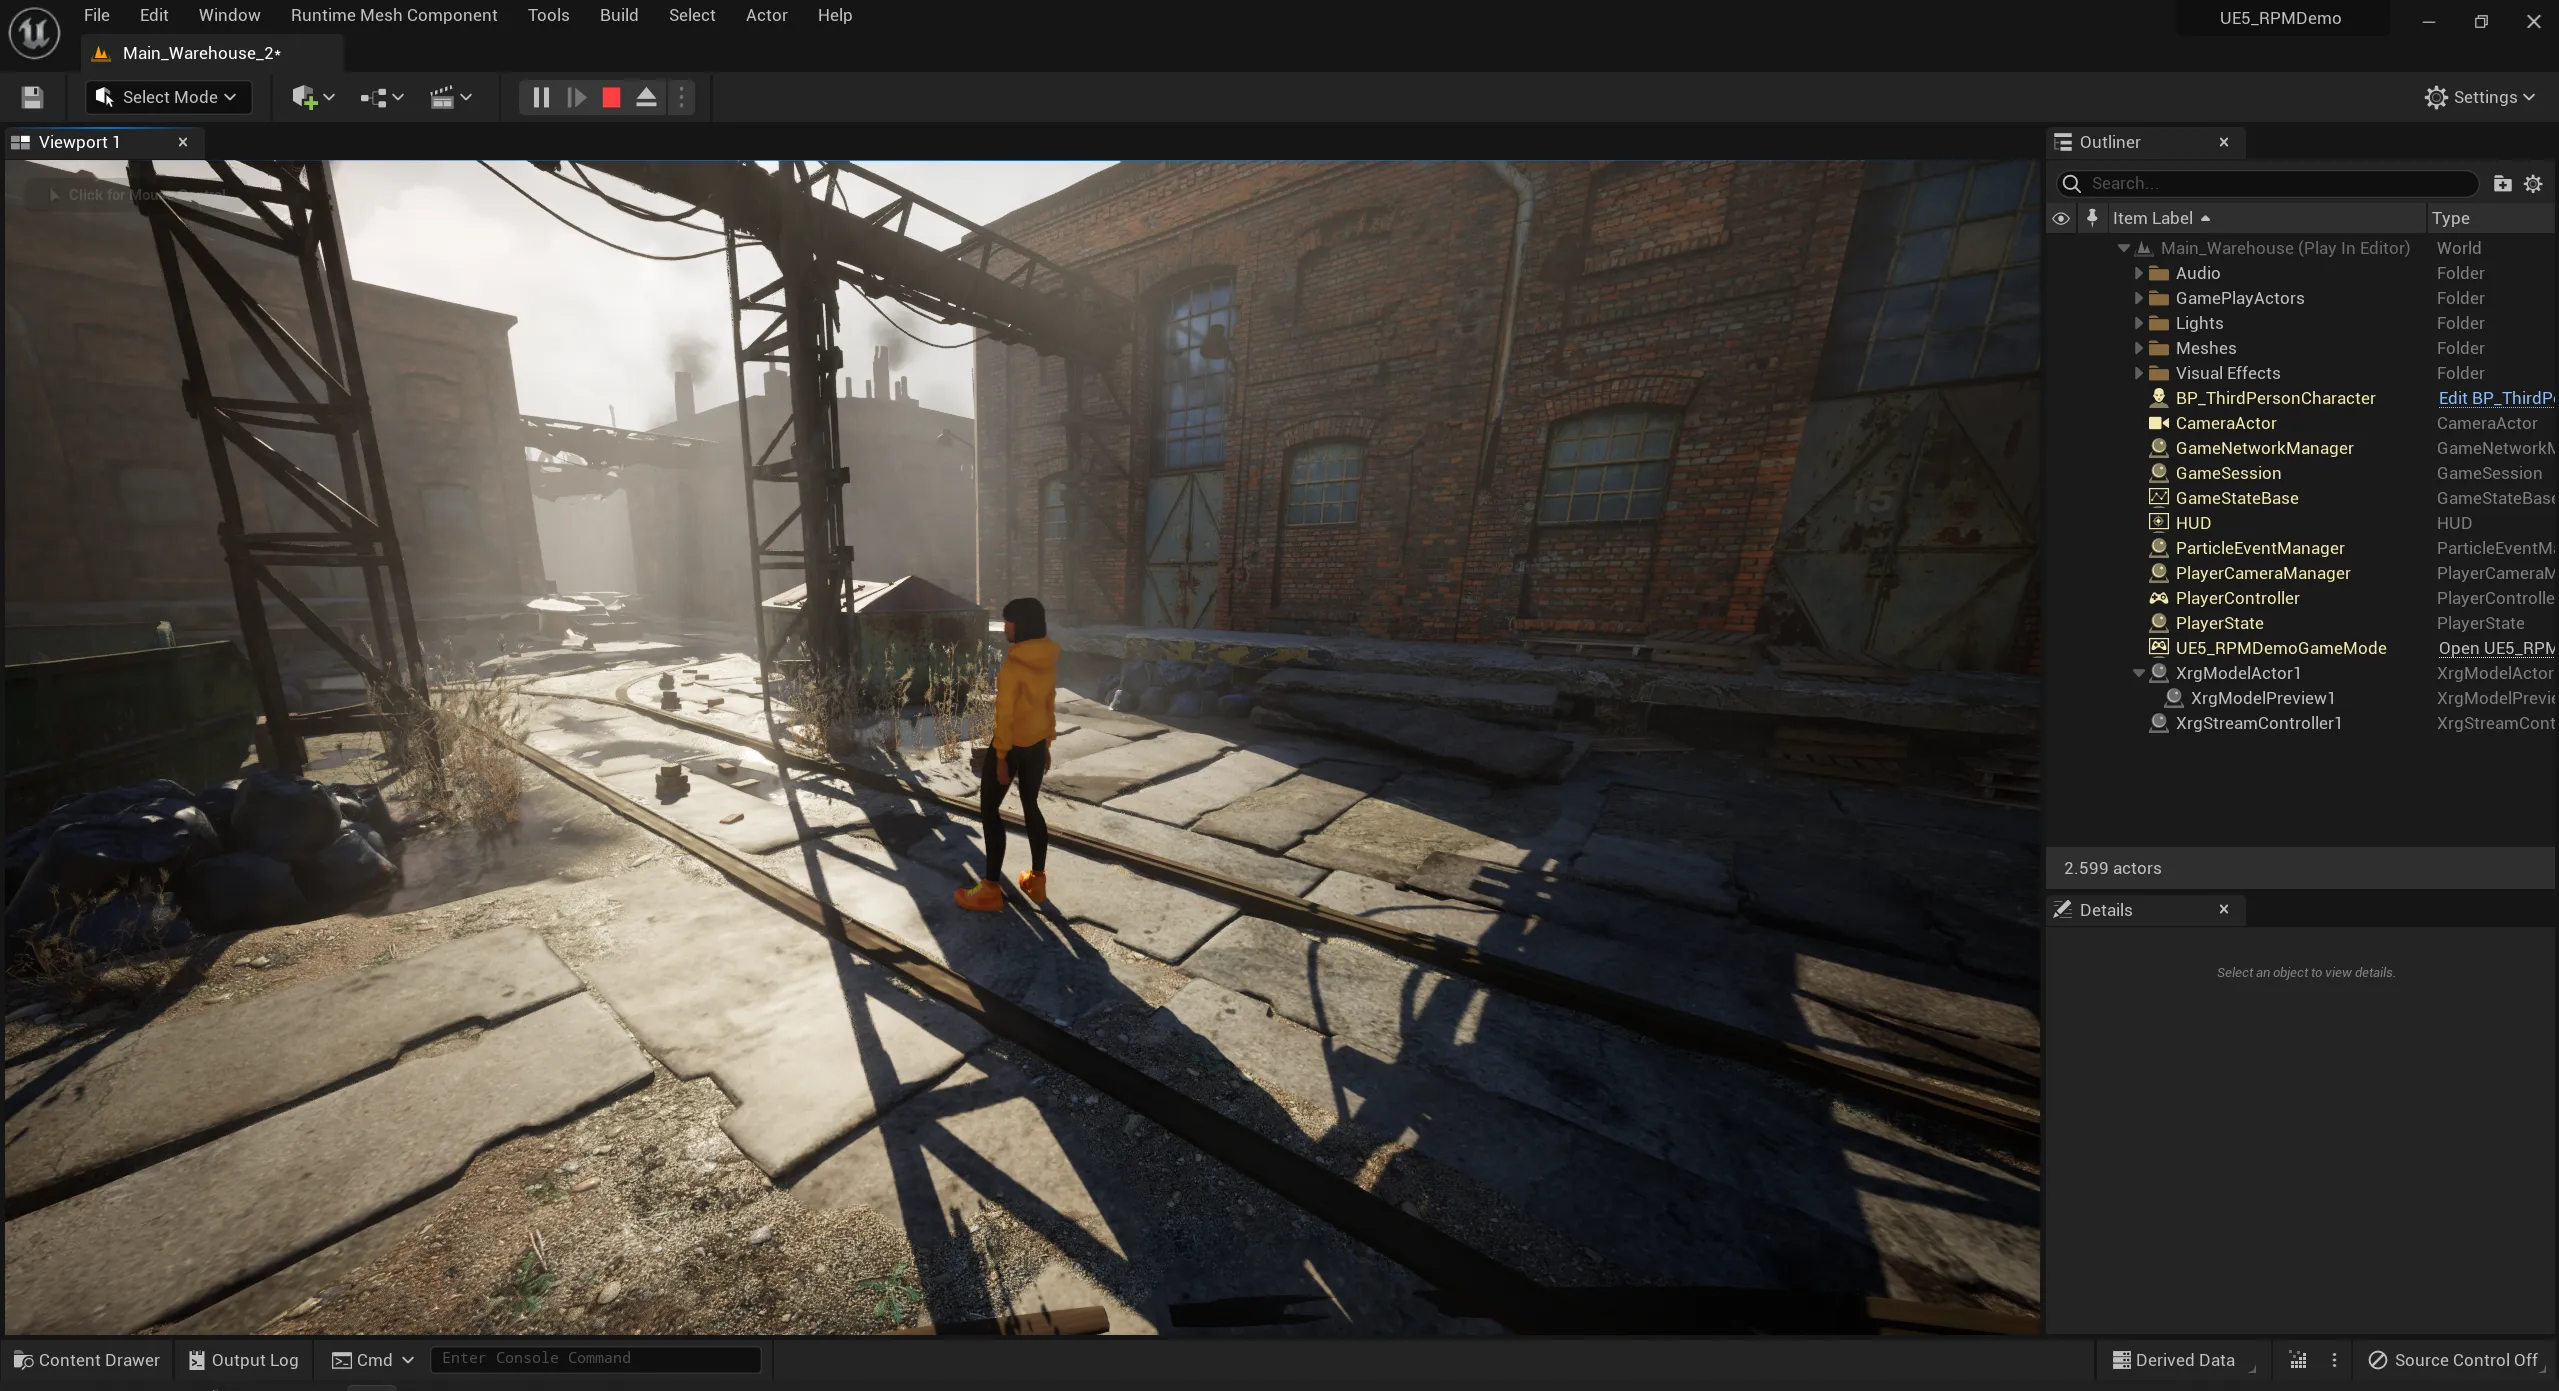Open the Blueprints toolbar menu
Viewport: 2559px width, 1391px height.
382,97
